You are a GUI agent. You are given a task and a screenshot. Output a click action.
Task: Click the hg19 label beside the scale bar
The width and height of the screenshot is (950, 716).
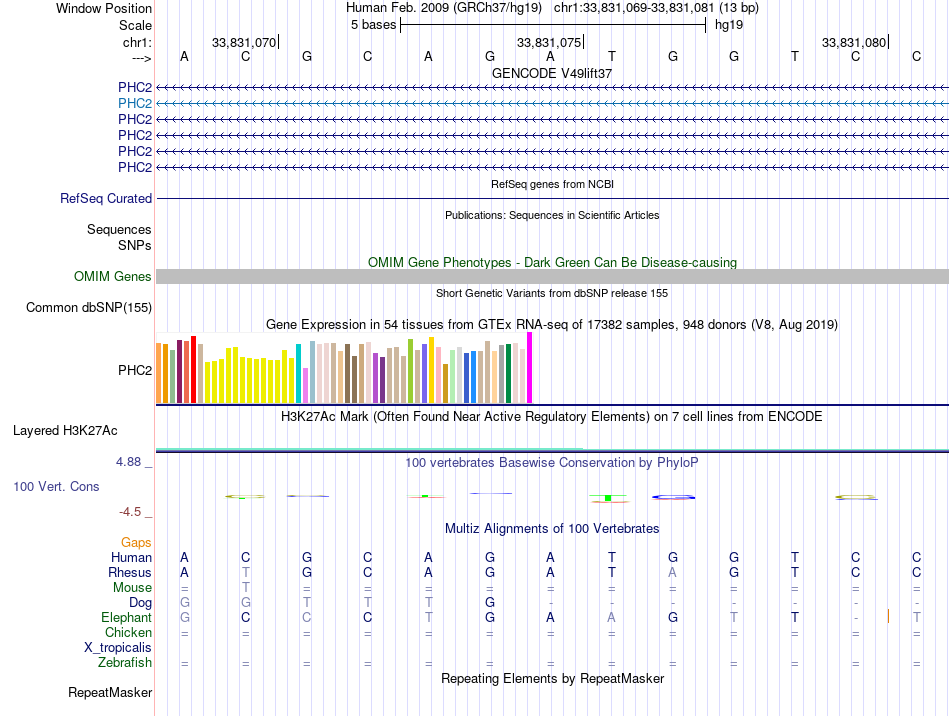coord(729,25)
